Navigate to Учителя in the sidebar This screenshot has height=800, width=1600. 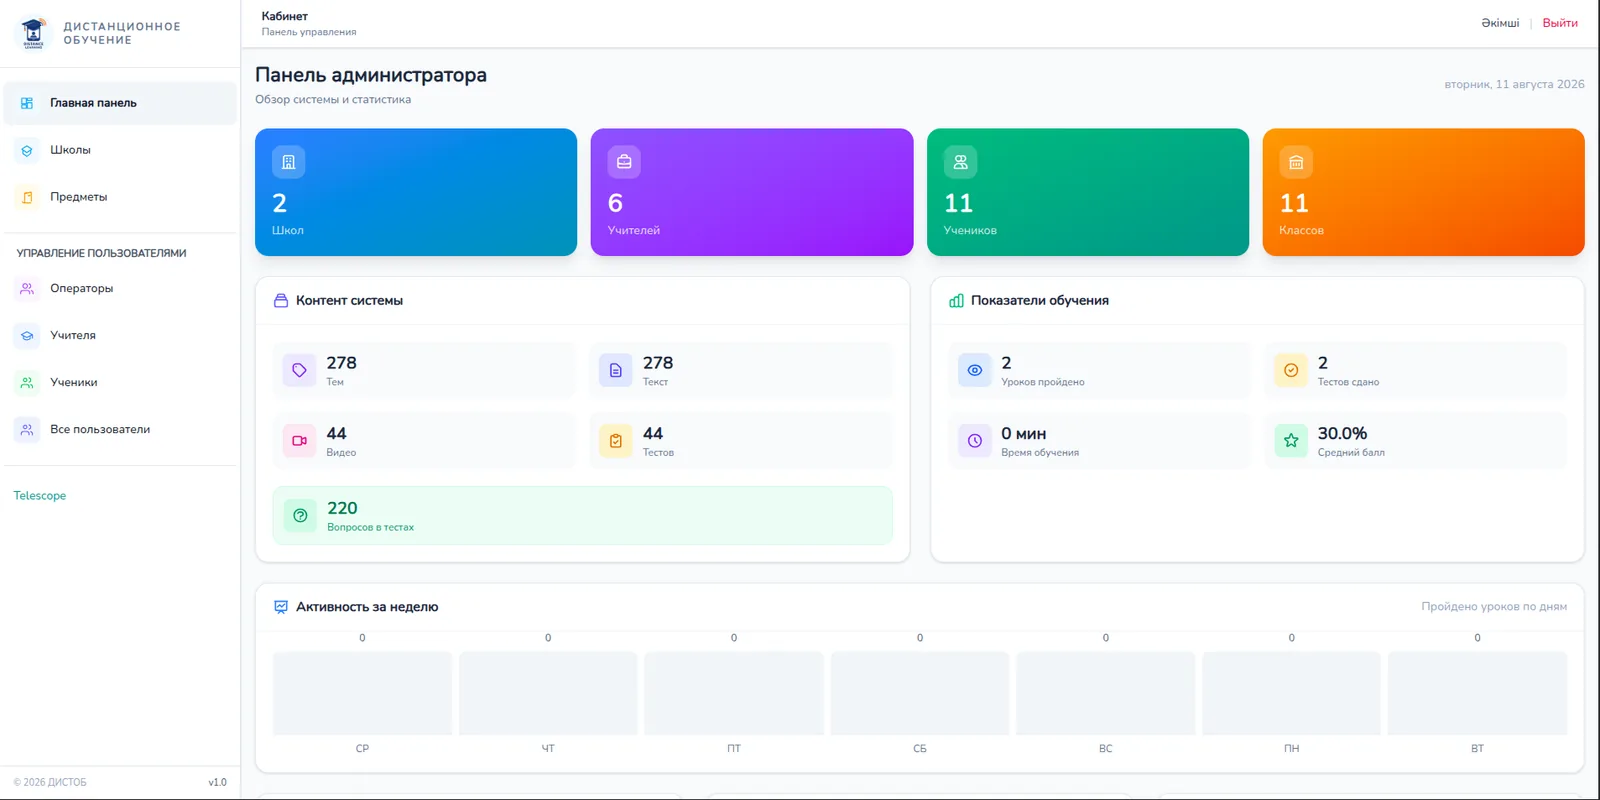[120, 335]
